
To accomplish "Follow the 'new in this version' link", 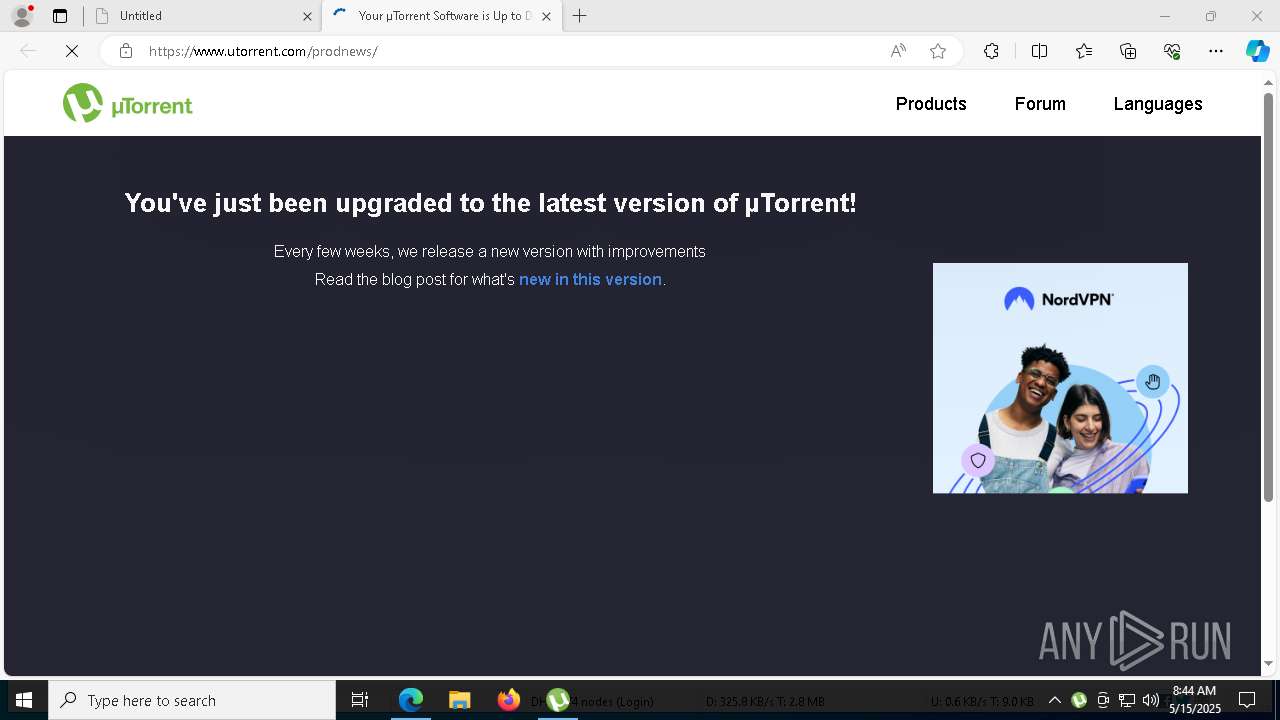I will 590,279.
